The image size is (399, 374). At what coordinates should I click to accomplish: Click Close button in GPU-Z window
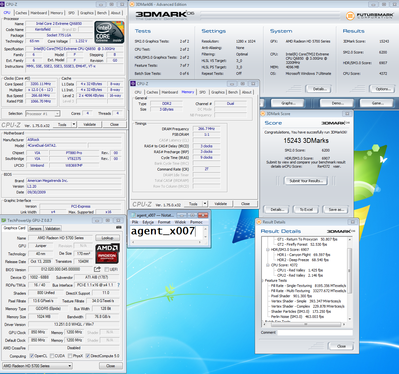point(110,366)
